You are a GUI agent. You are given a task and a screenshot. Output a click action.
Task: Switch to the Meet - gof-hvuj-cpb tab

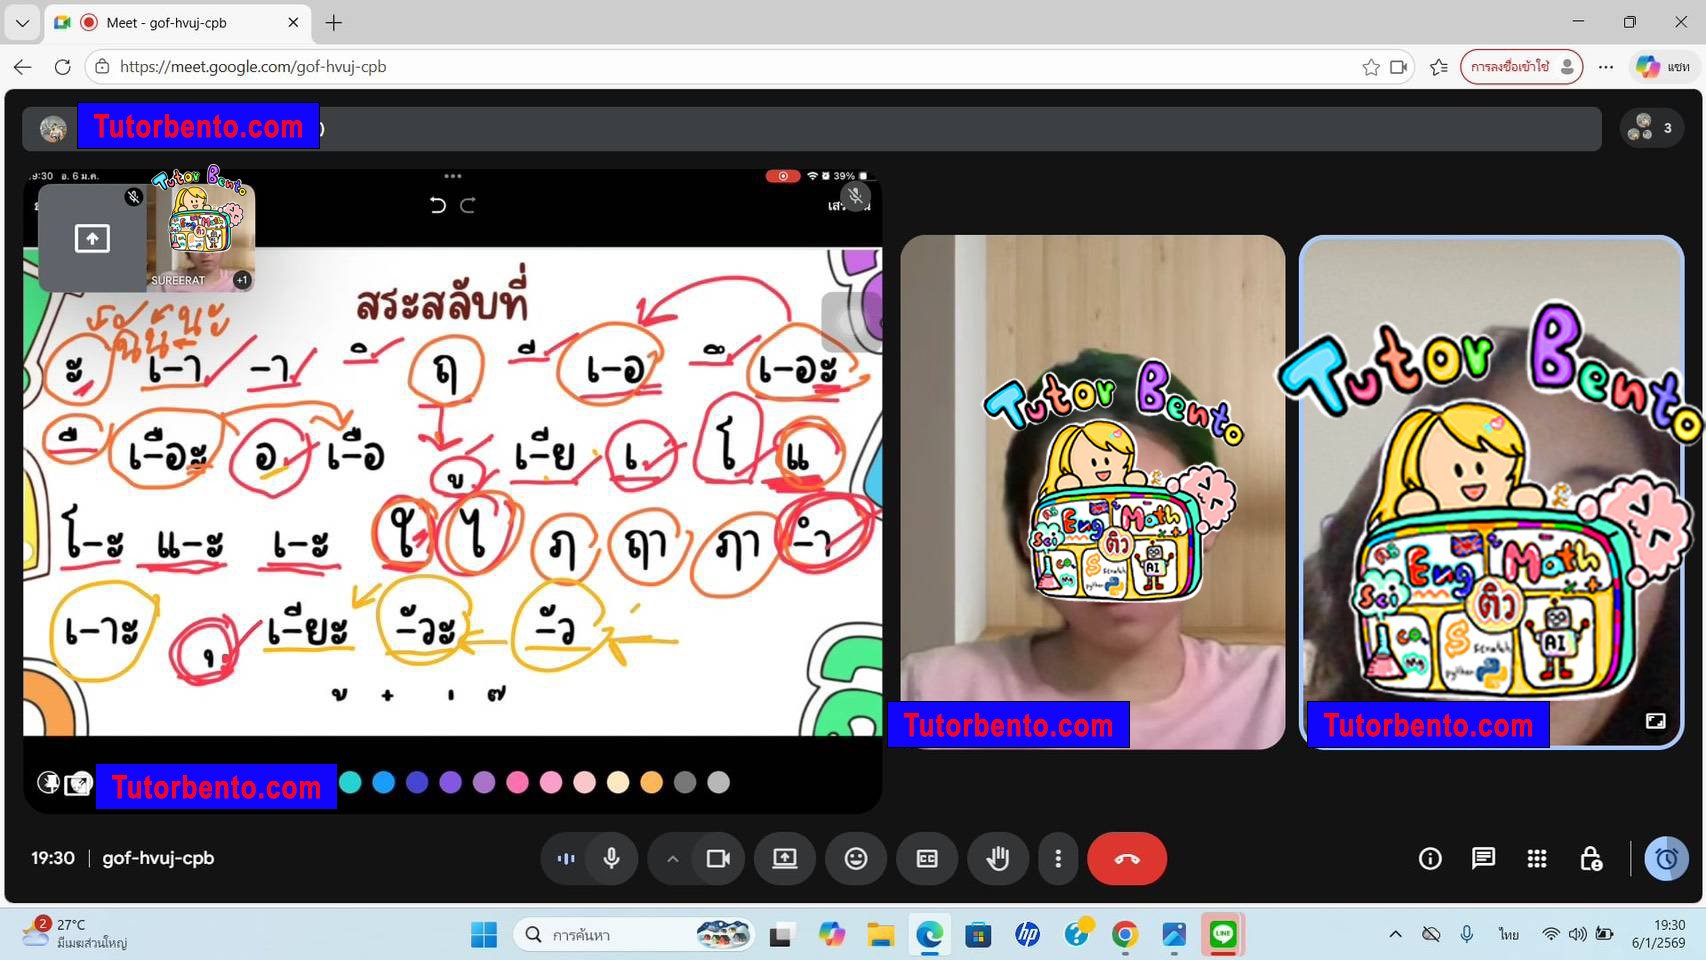pos(170,22)
